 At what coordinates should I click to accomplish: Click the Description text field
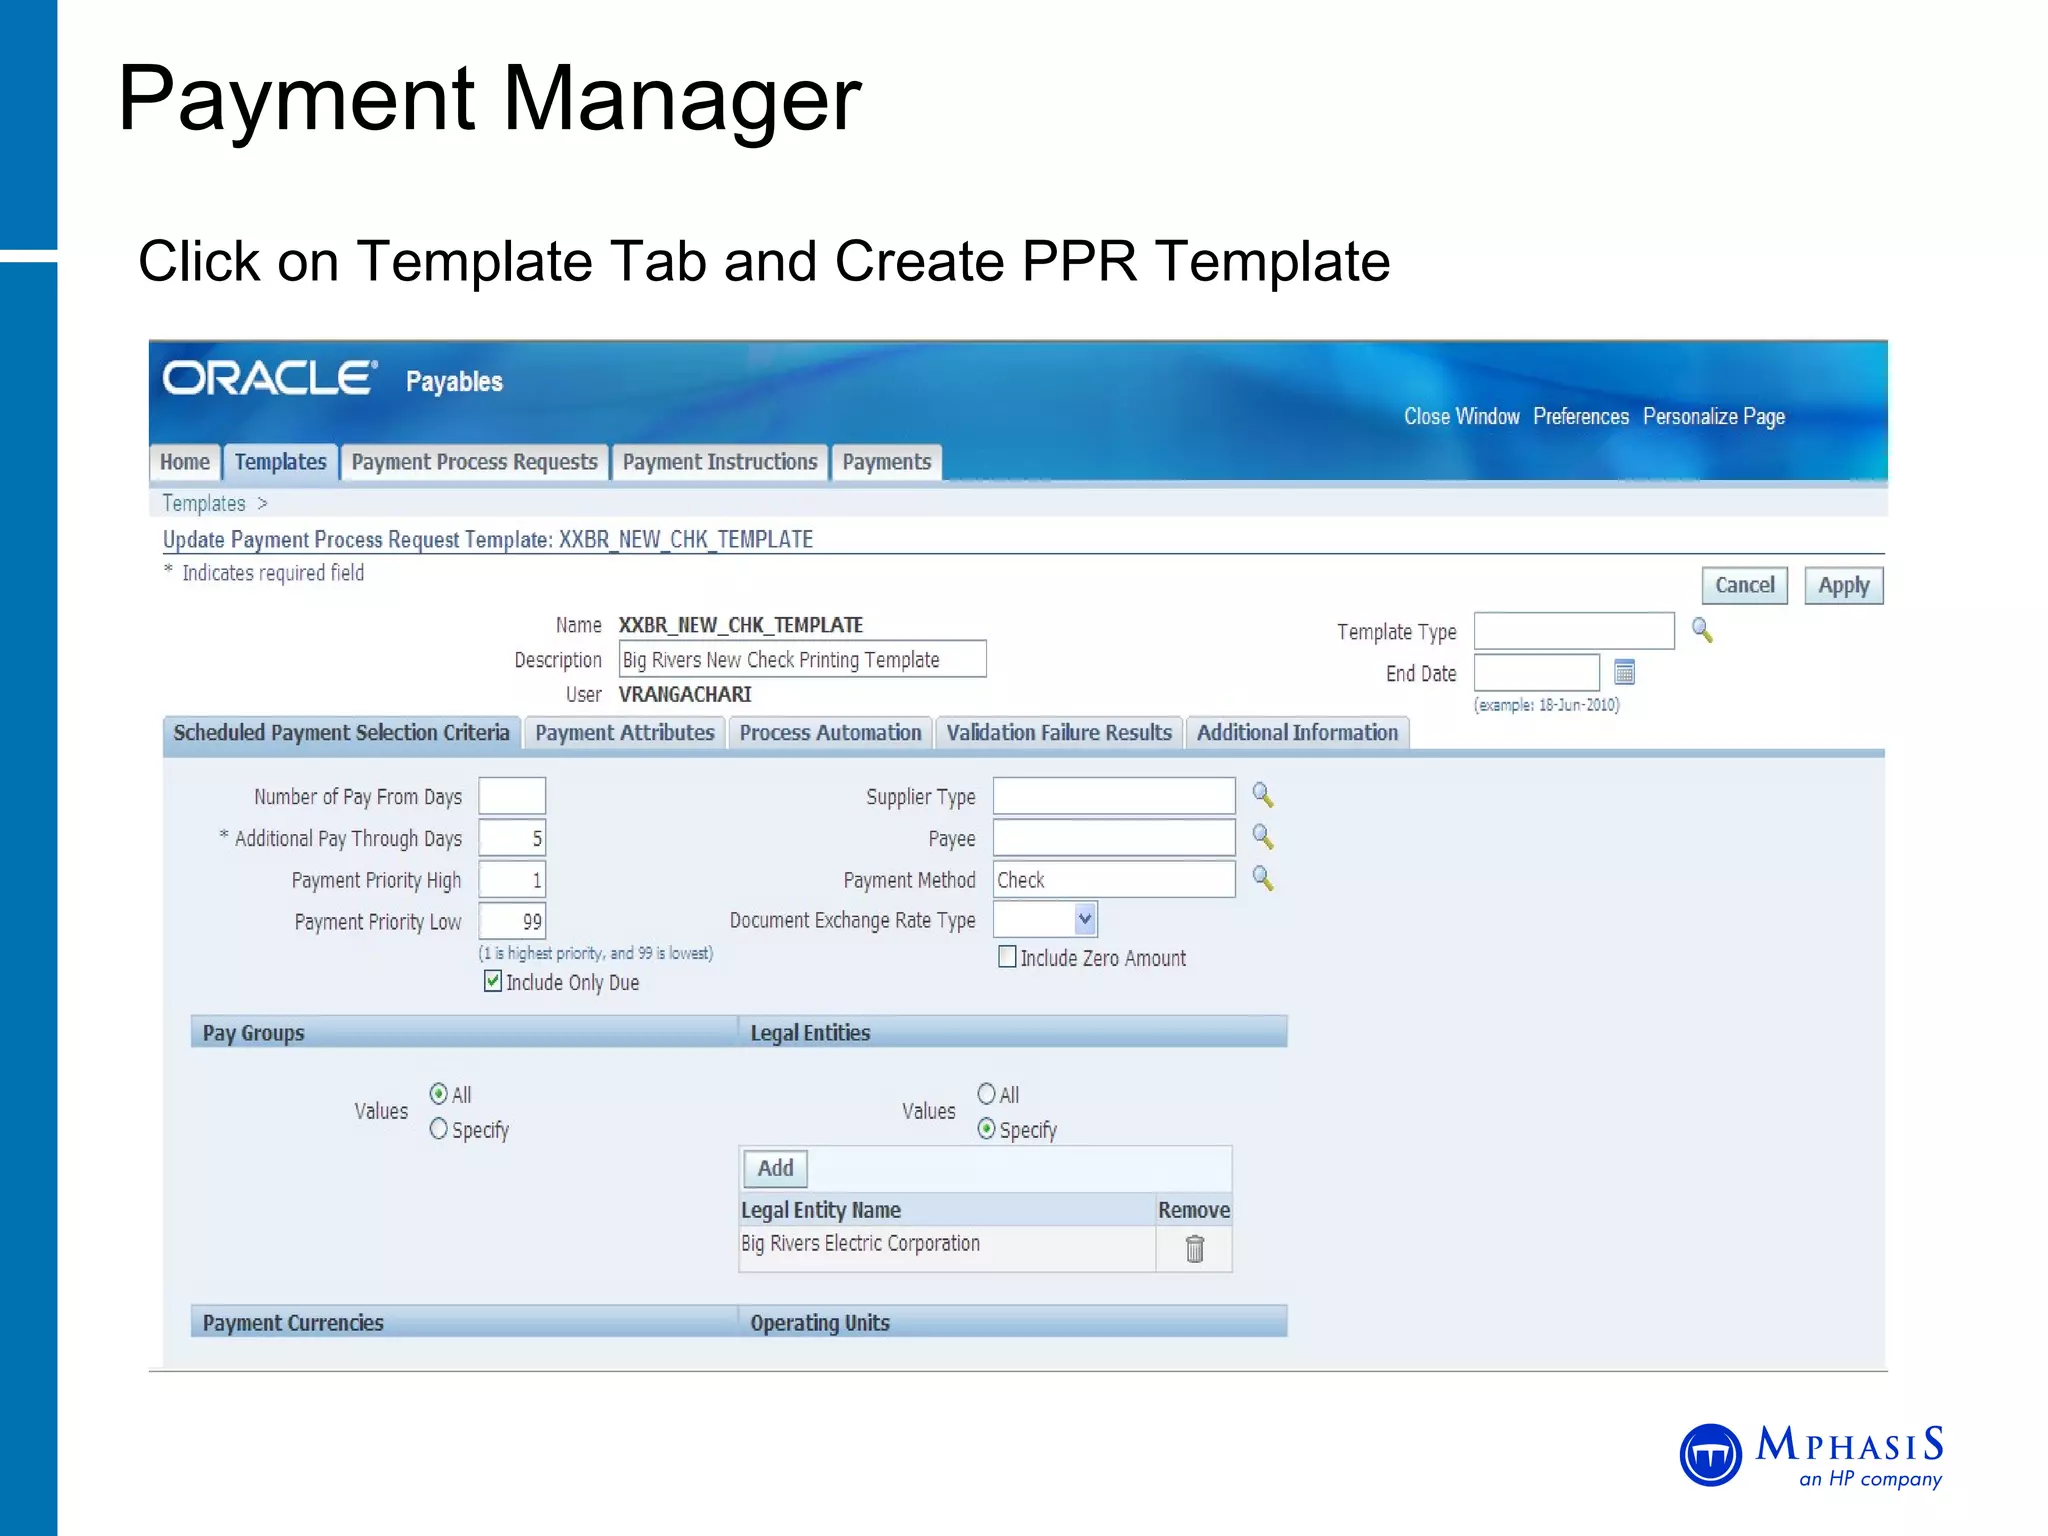coord(802,659)
